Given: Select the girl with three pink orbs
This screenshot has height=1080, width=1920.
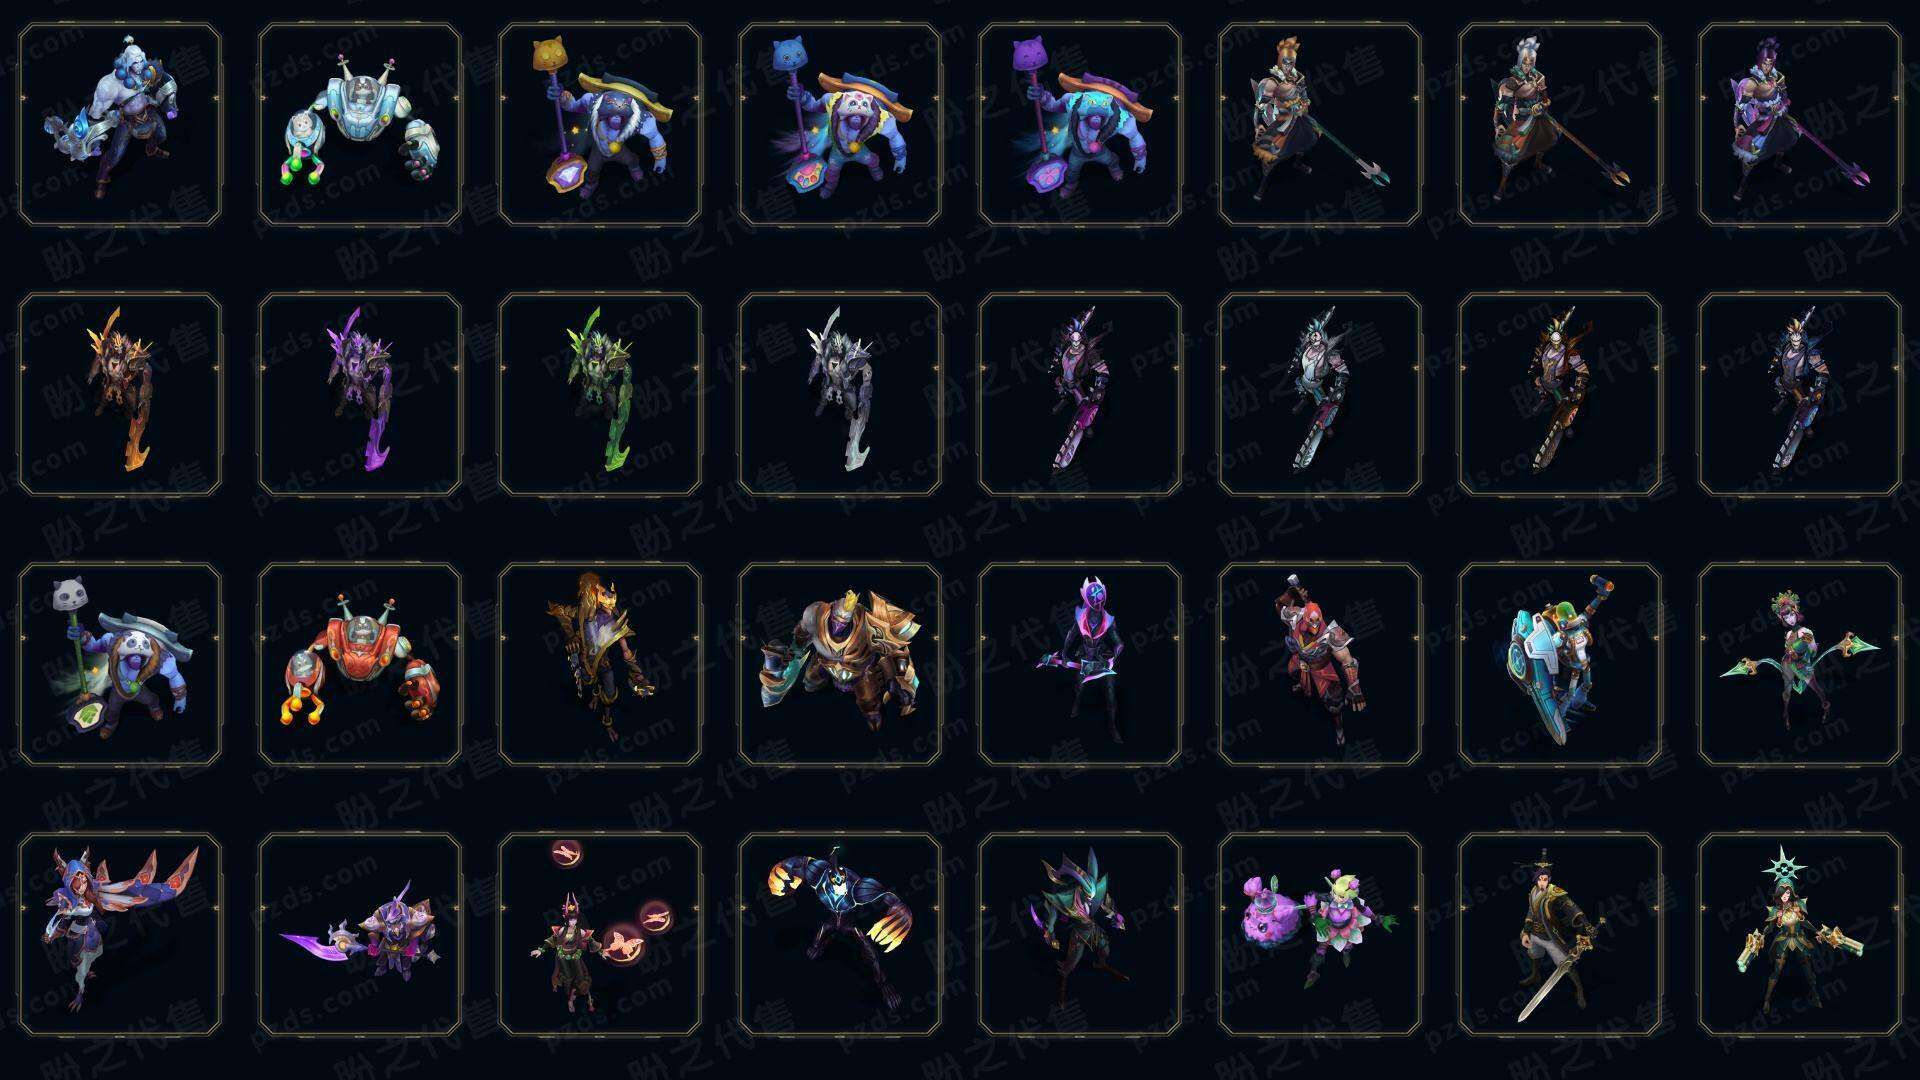Looking at the screenshot, I should (x=600, y=935).
